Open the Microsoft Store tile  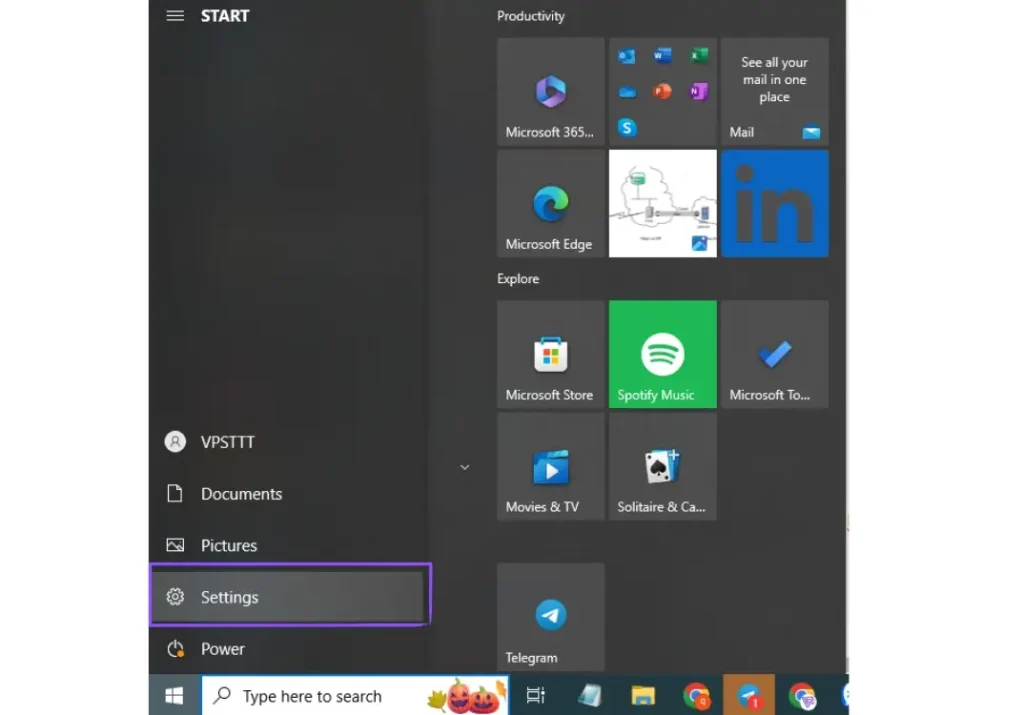click(x=551, y=354)
